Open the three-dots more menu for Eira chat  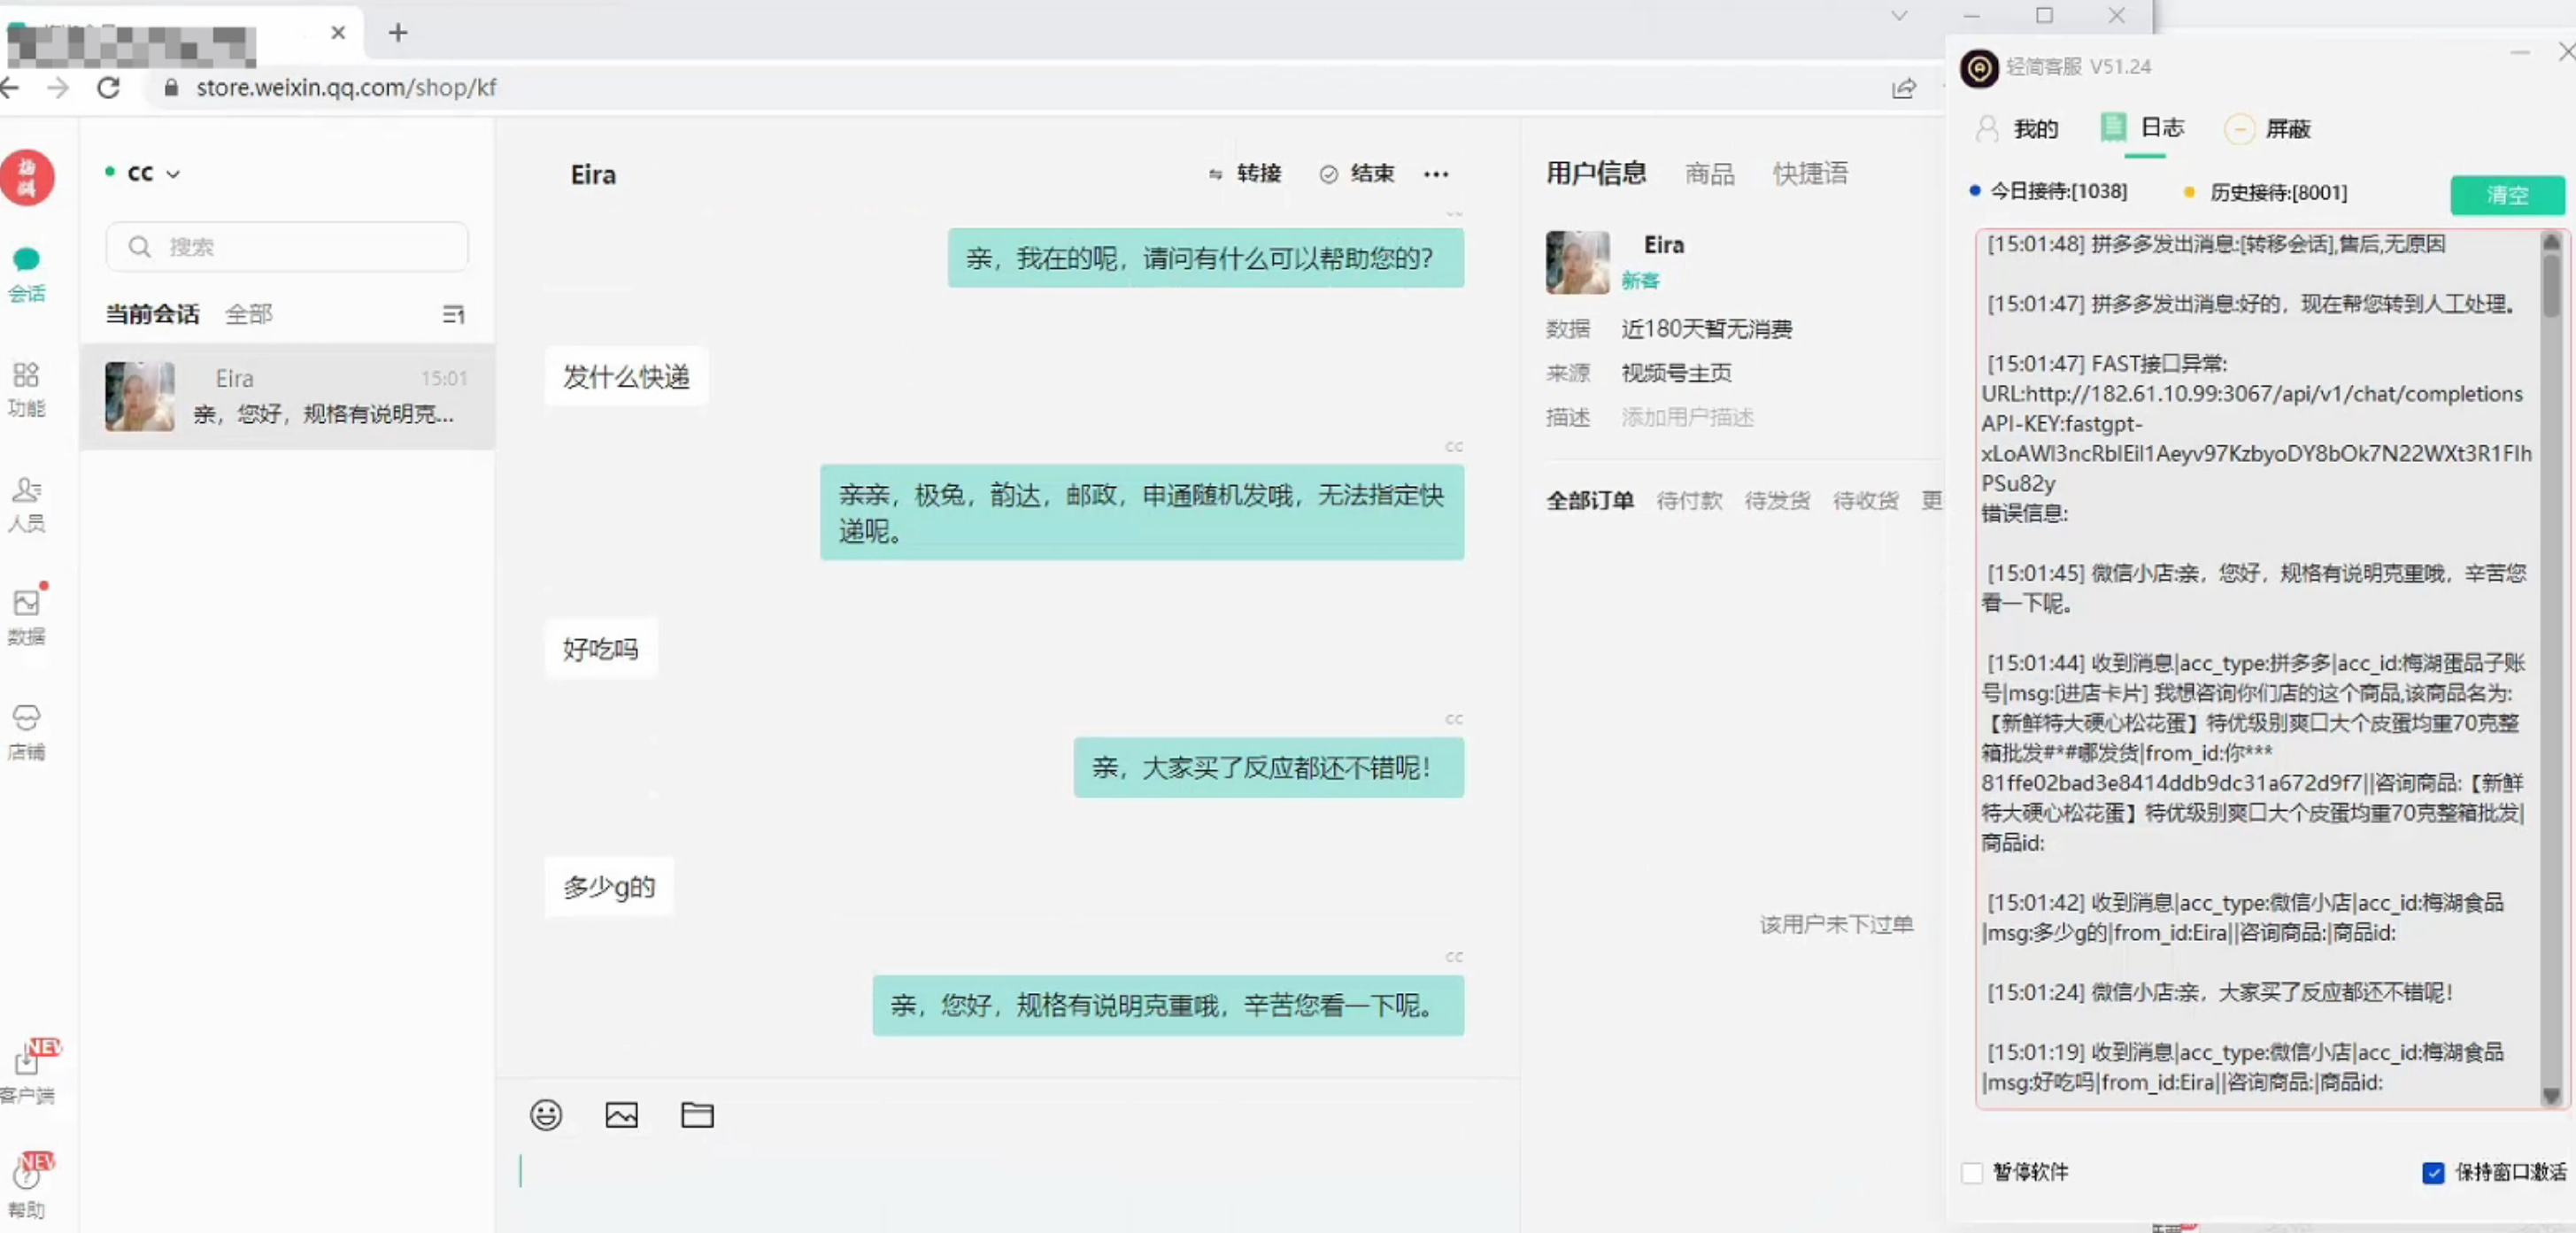[x=1436, y=174]
